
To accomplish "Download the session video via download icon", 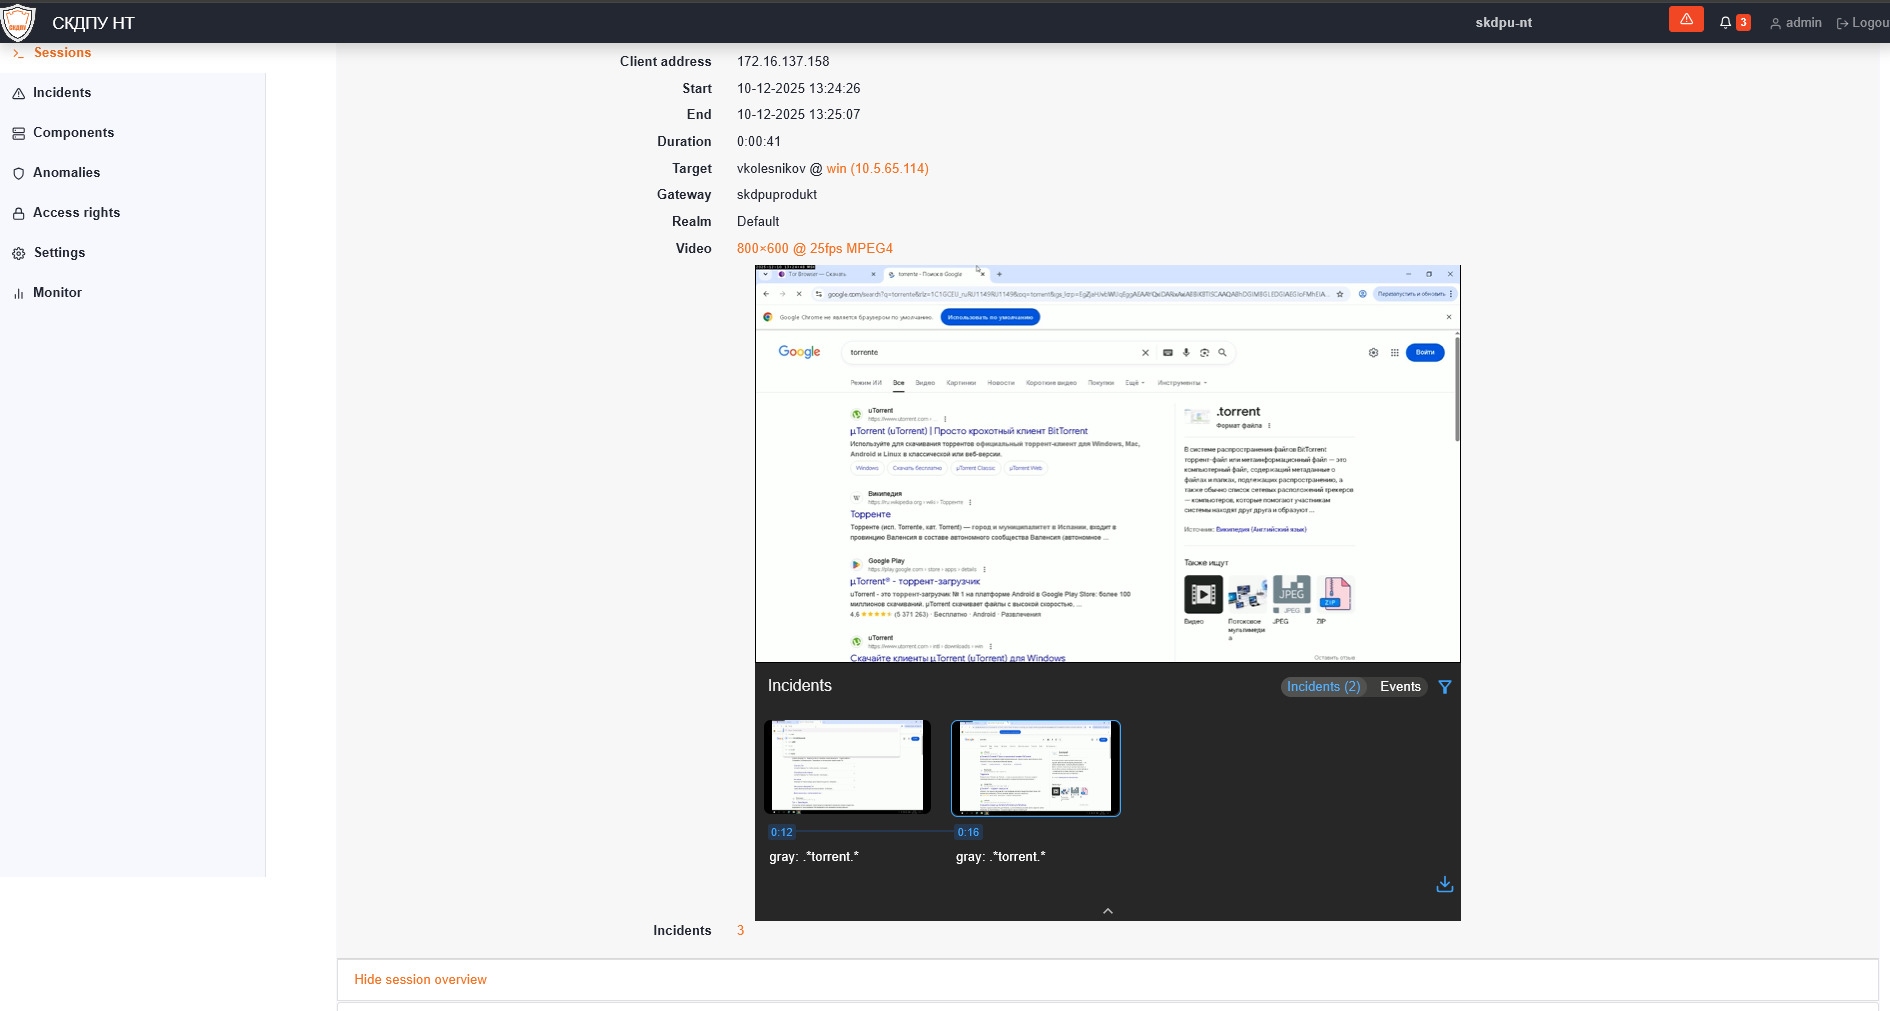I will pos(1444,884).
